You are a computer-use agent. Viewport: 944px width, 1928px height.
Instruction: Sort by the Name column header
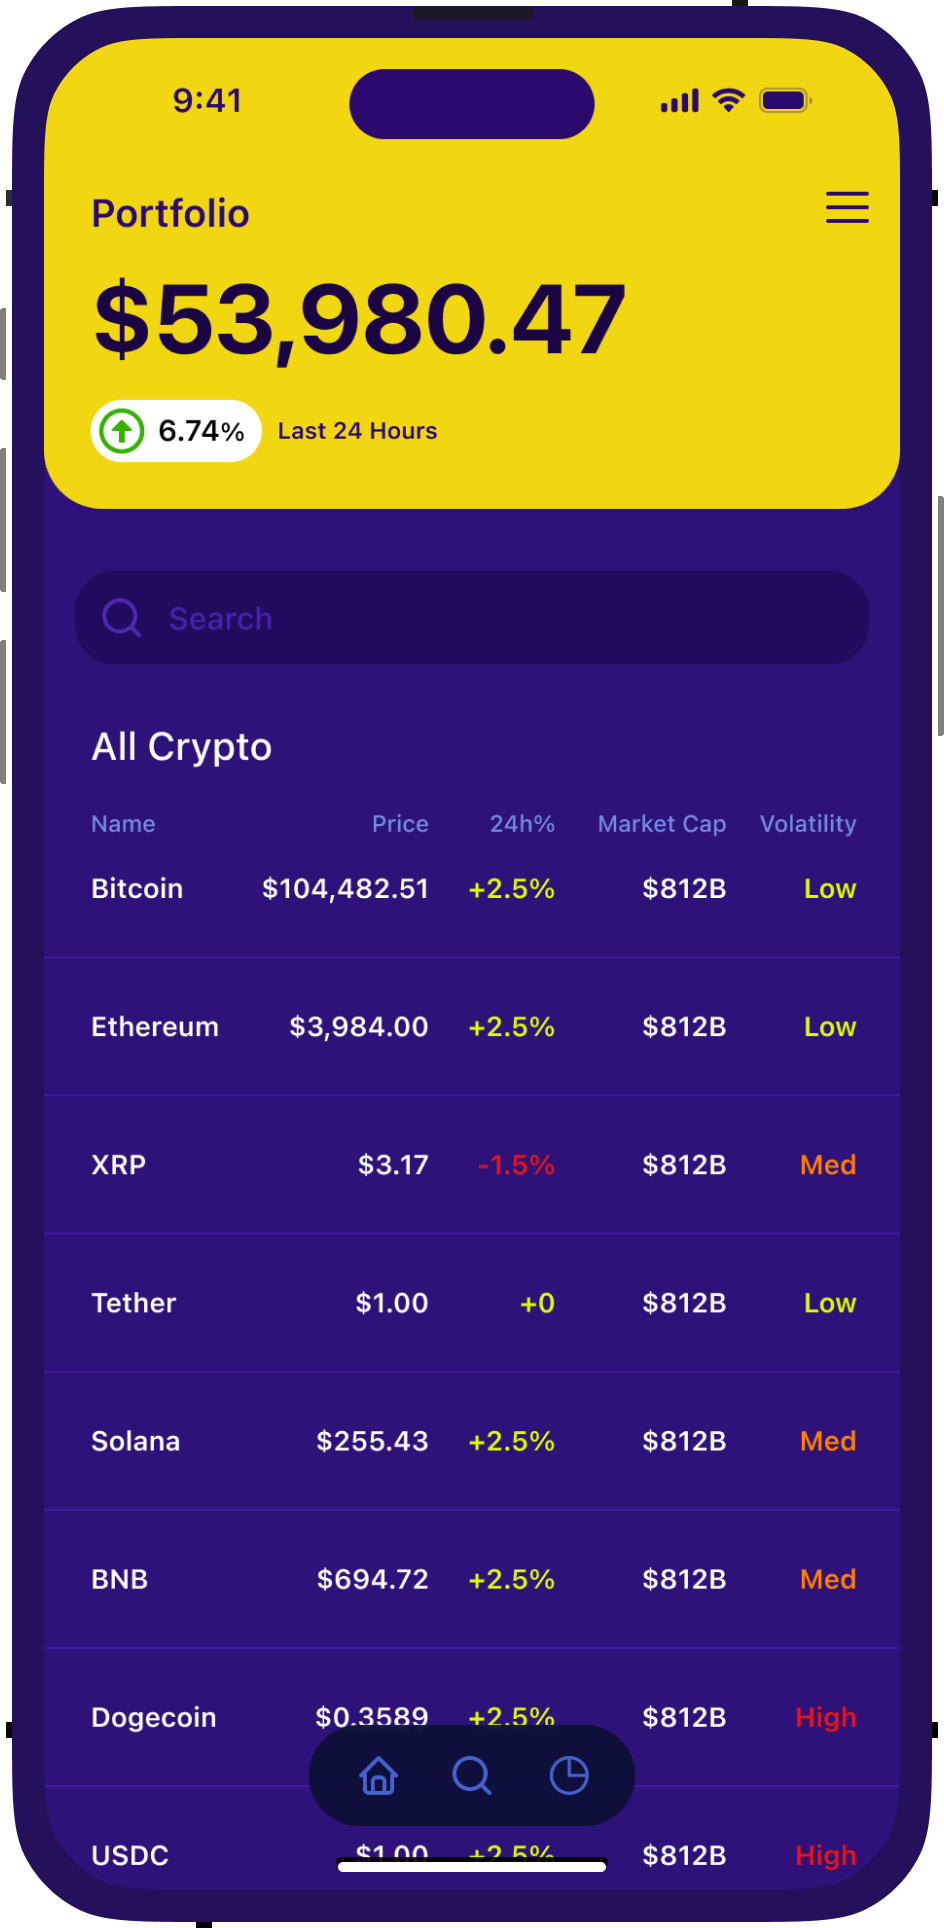pyautogui.click(x=123, y=824)
